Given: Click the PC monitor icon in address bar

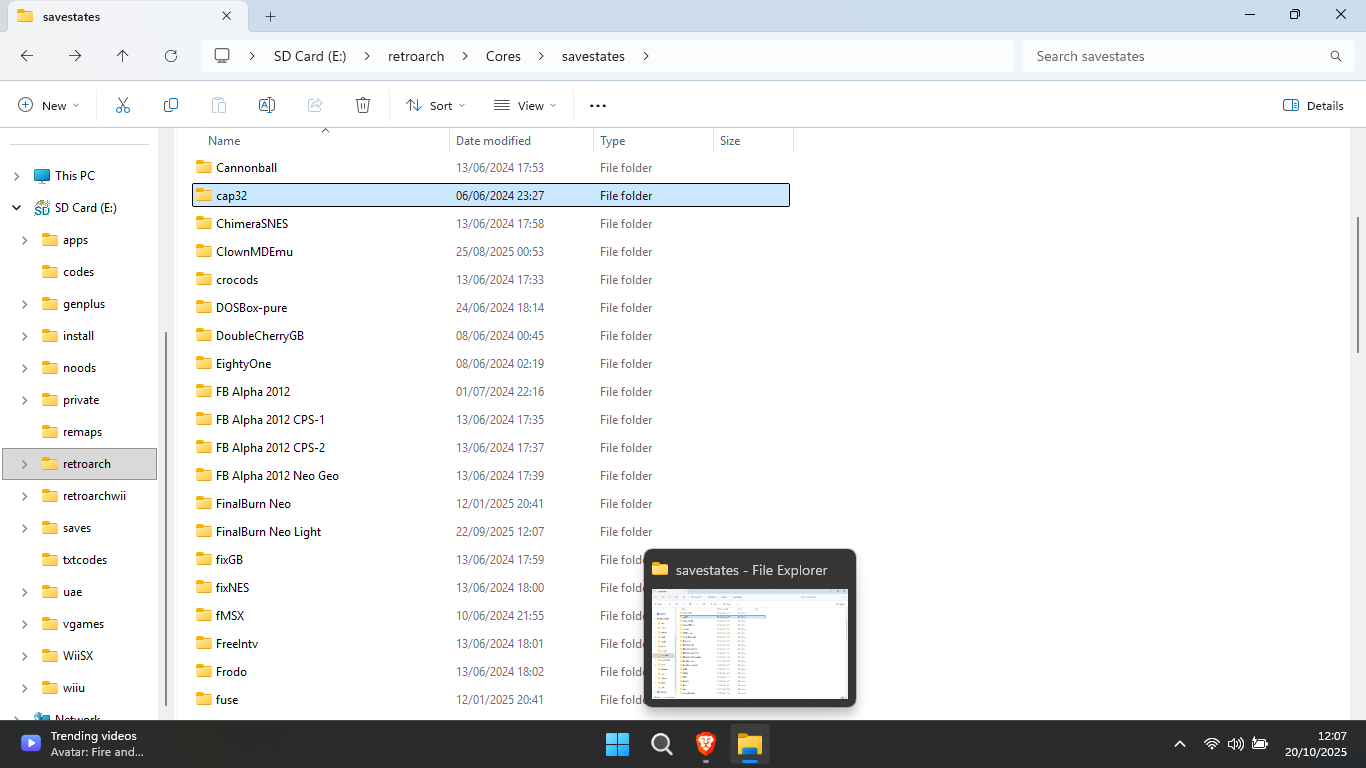Looking at the screenshot, I should pos(222,56).
